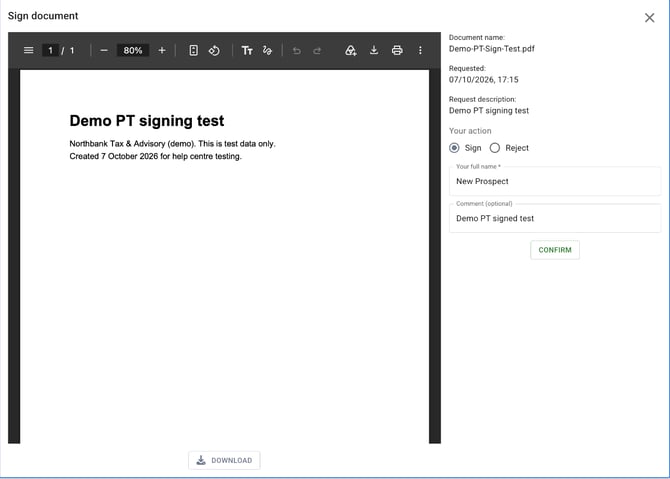Click the toolbar download arrow icon
670x479 pixels.
pos(374,50)
